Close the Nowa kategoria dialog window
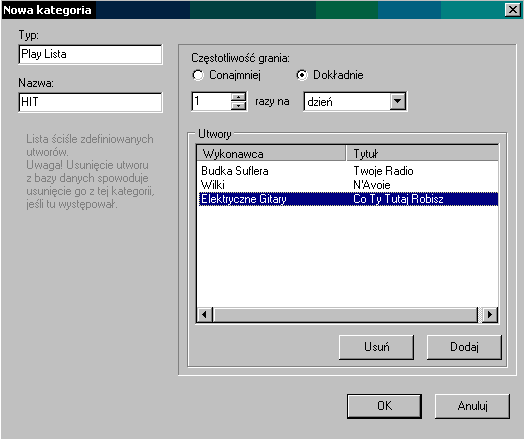 coord(513,10)
